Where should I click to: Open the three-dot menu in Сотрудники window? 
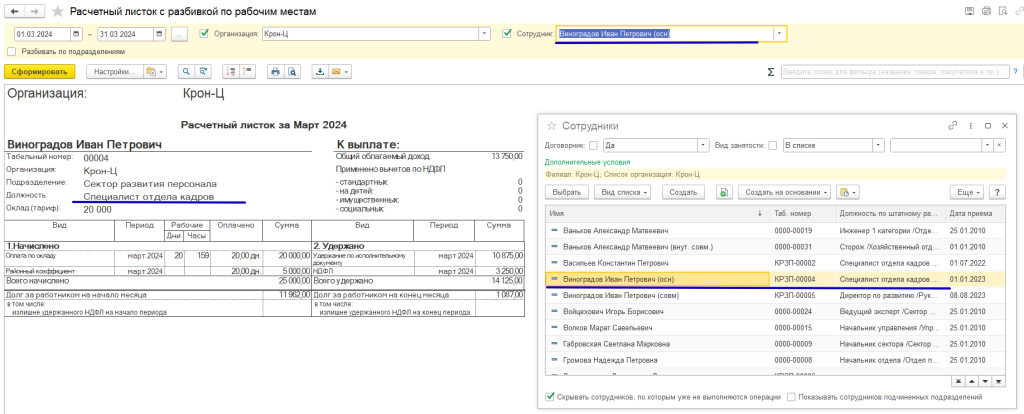(970, 125)
